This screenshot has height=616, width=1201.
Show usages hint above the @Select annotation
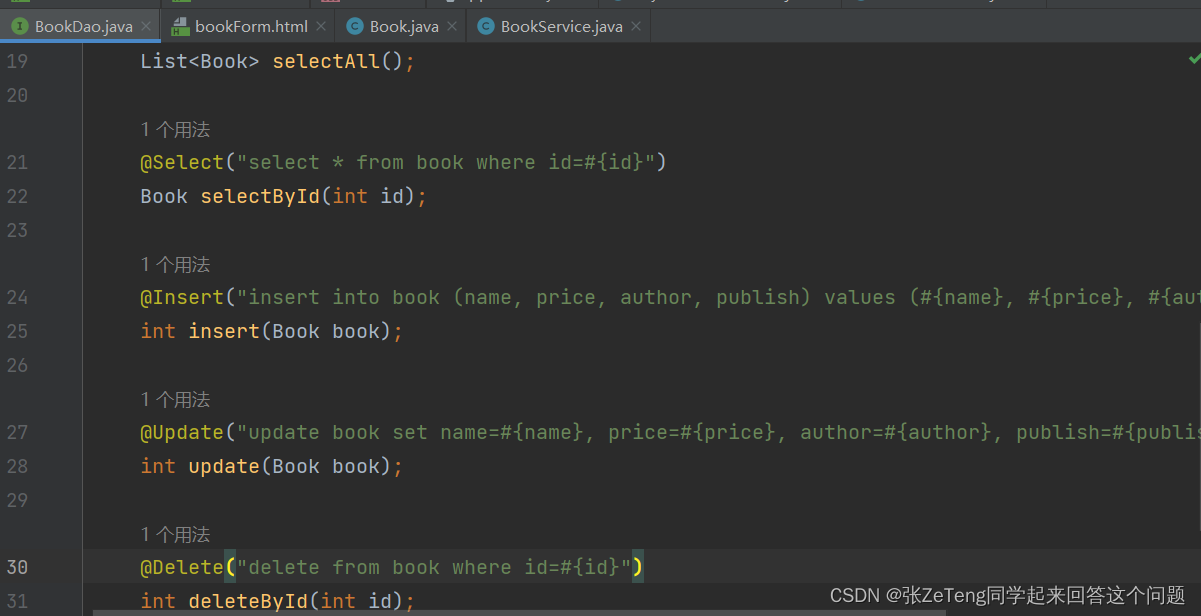click(x=175, y=129)
